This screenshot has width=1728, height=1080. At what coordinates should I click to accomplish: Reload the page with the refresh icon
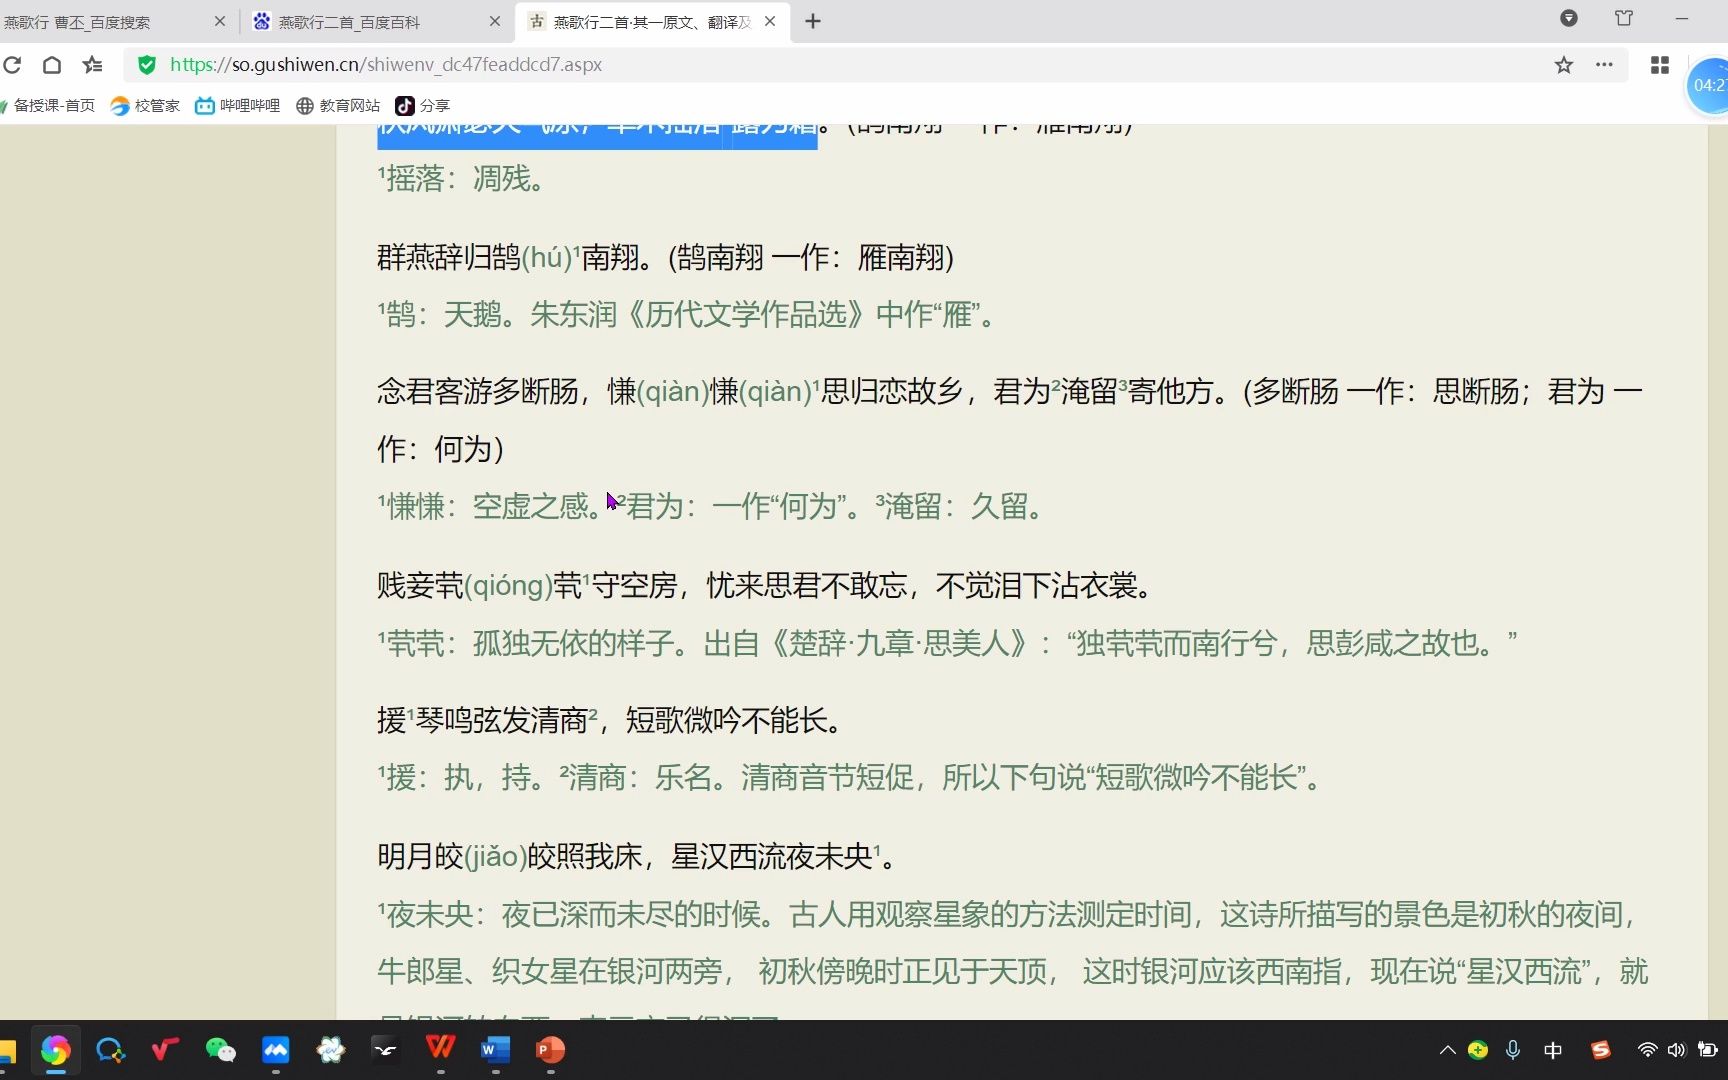12,65
